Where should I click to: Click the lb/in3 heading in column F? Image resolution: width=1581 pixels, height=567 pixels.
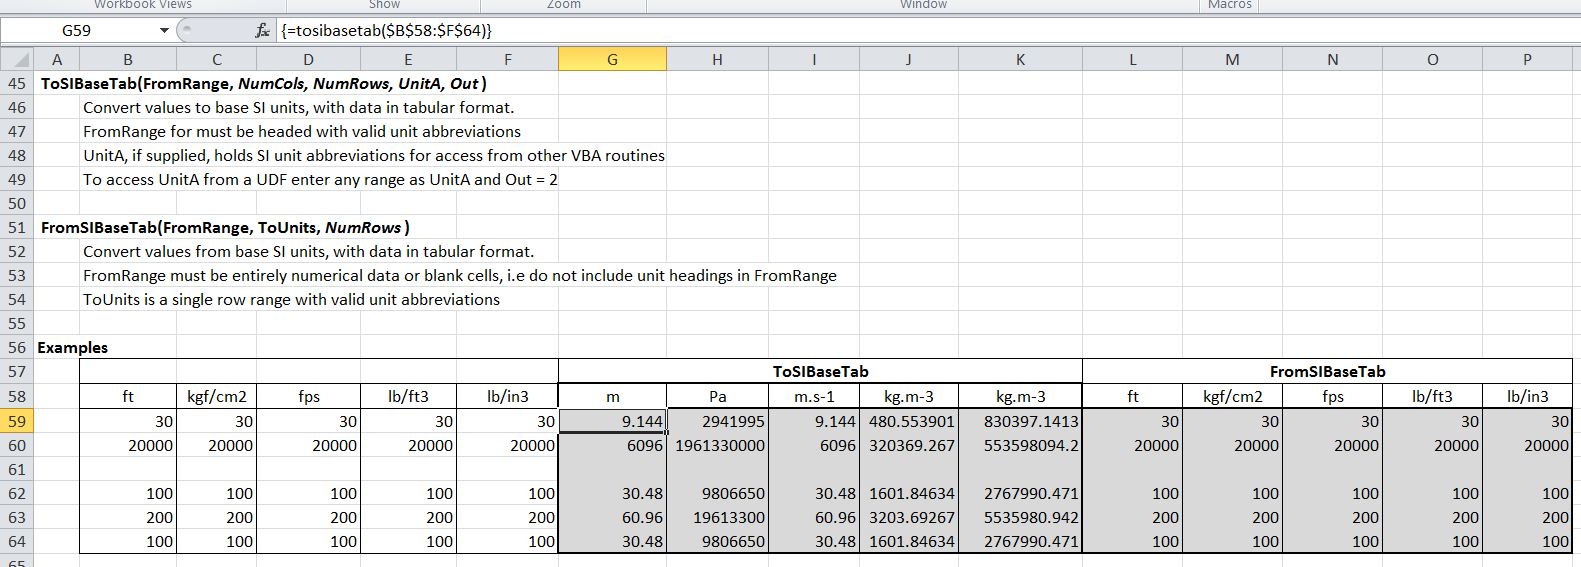tap(507, 397)
